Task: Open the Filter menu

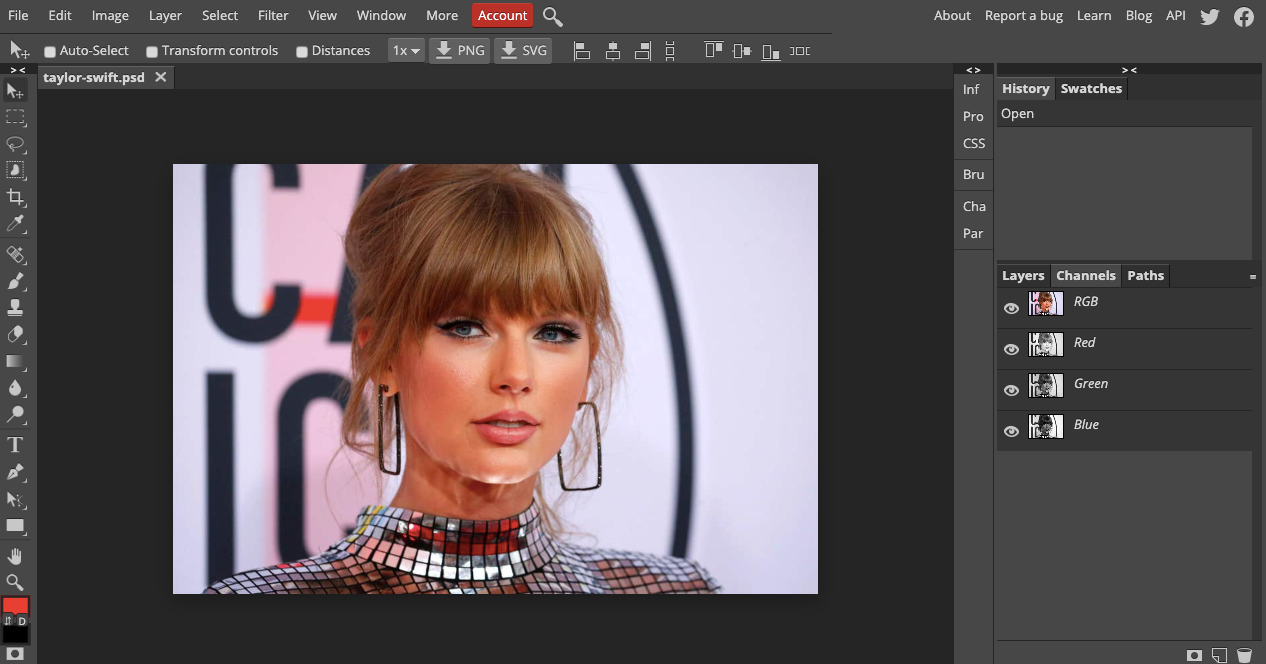Action: tap(273, 15)
